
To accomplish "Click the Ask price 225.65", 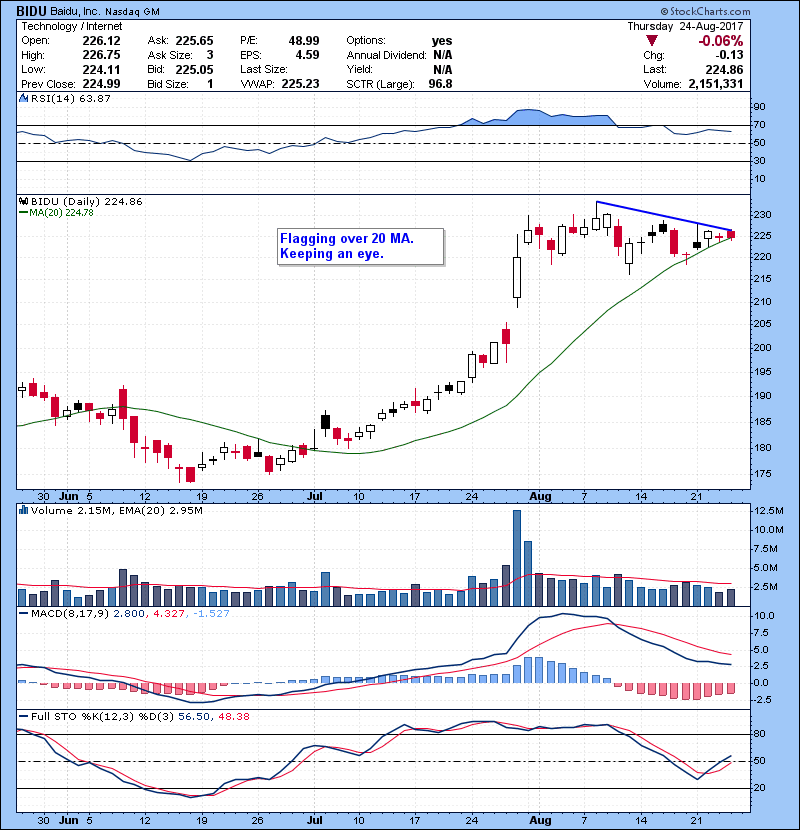I will coord(194,41).
